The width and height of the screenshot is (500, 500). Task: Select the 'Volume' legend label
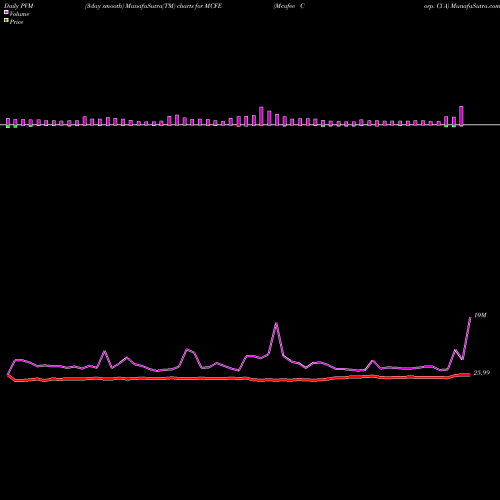click(19, 14)
